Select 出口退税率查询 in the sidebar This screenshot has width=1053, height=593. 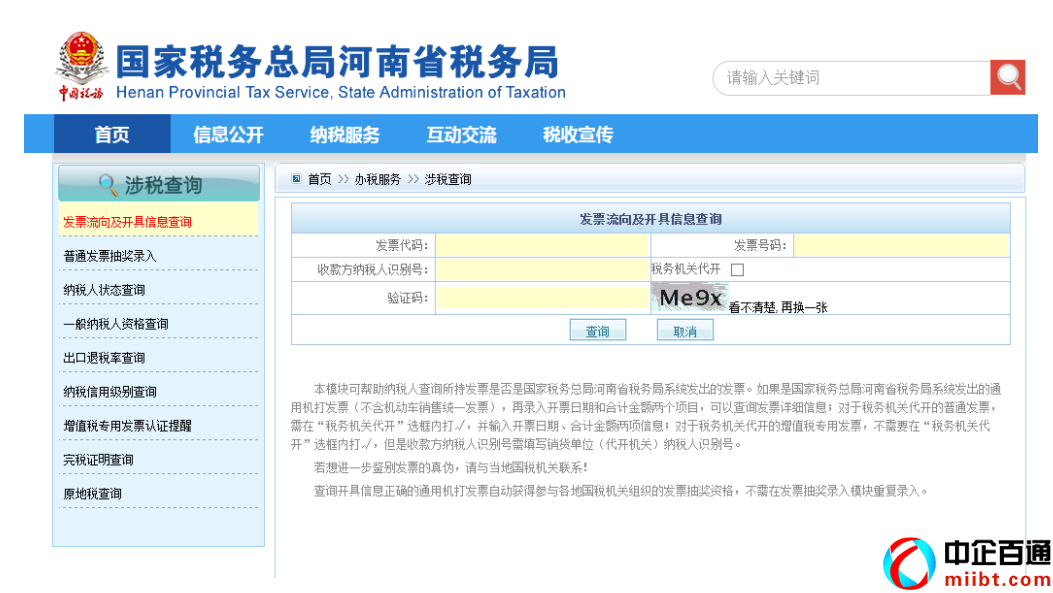(104, 358)
